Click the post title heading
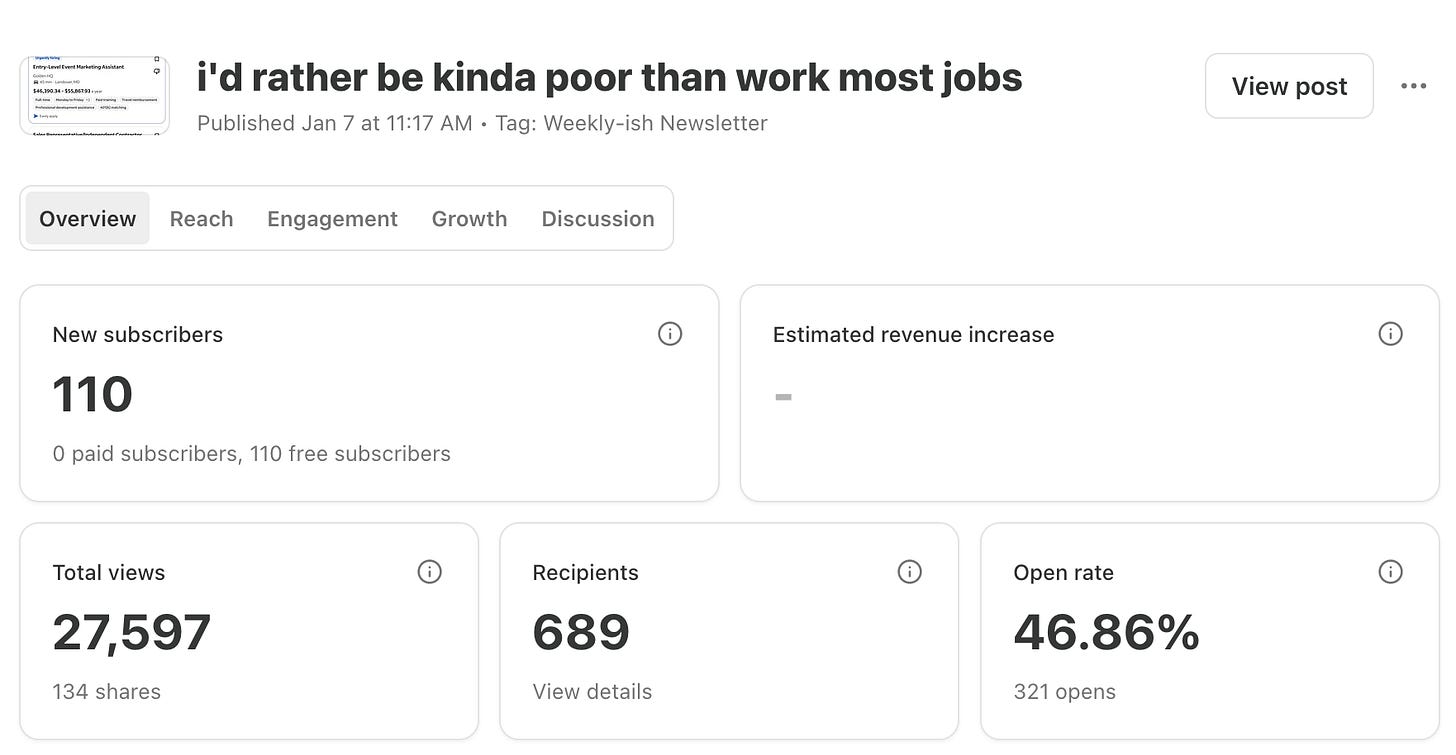The height and width of the screenshot is (755, 1456). 610,77
